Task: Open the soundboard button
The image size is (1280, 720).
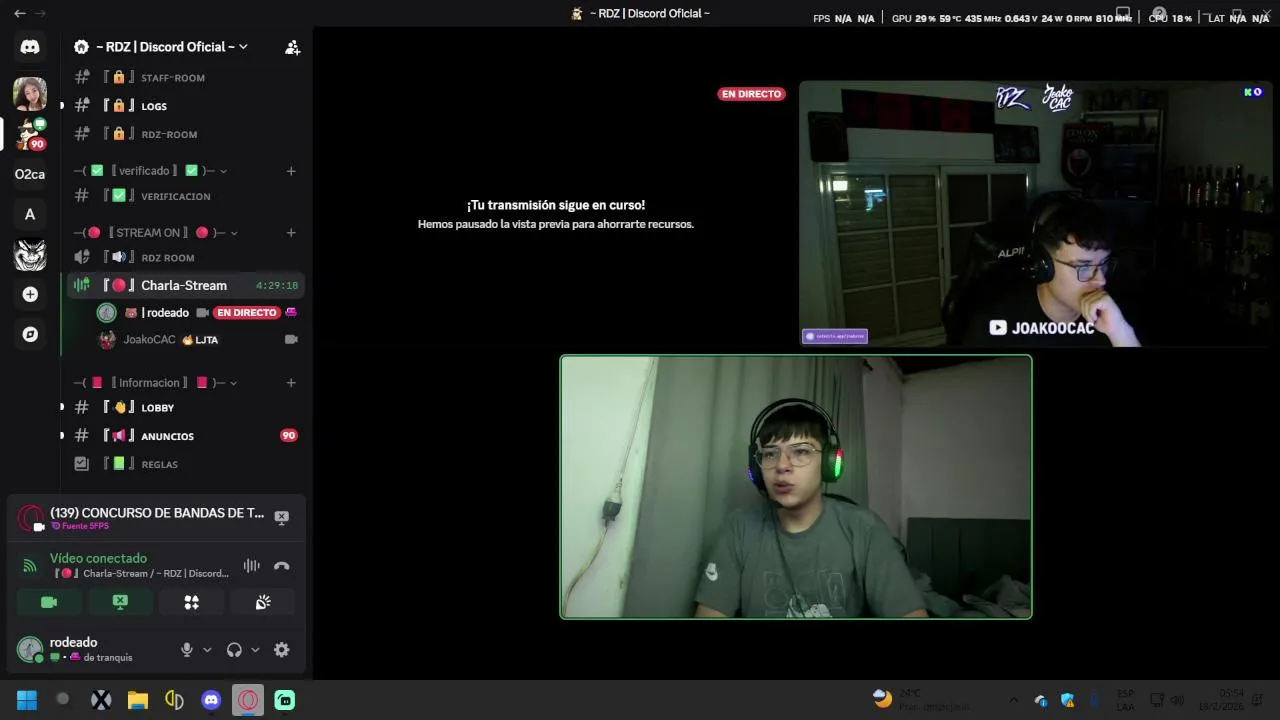Action: point(263,602)
